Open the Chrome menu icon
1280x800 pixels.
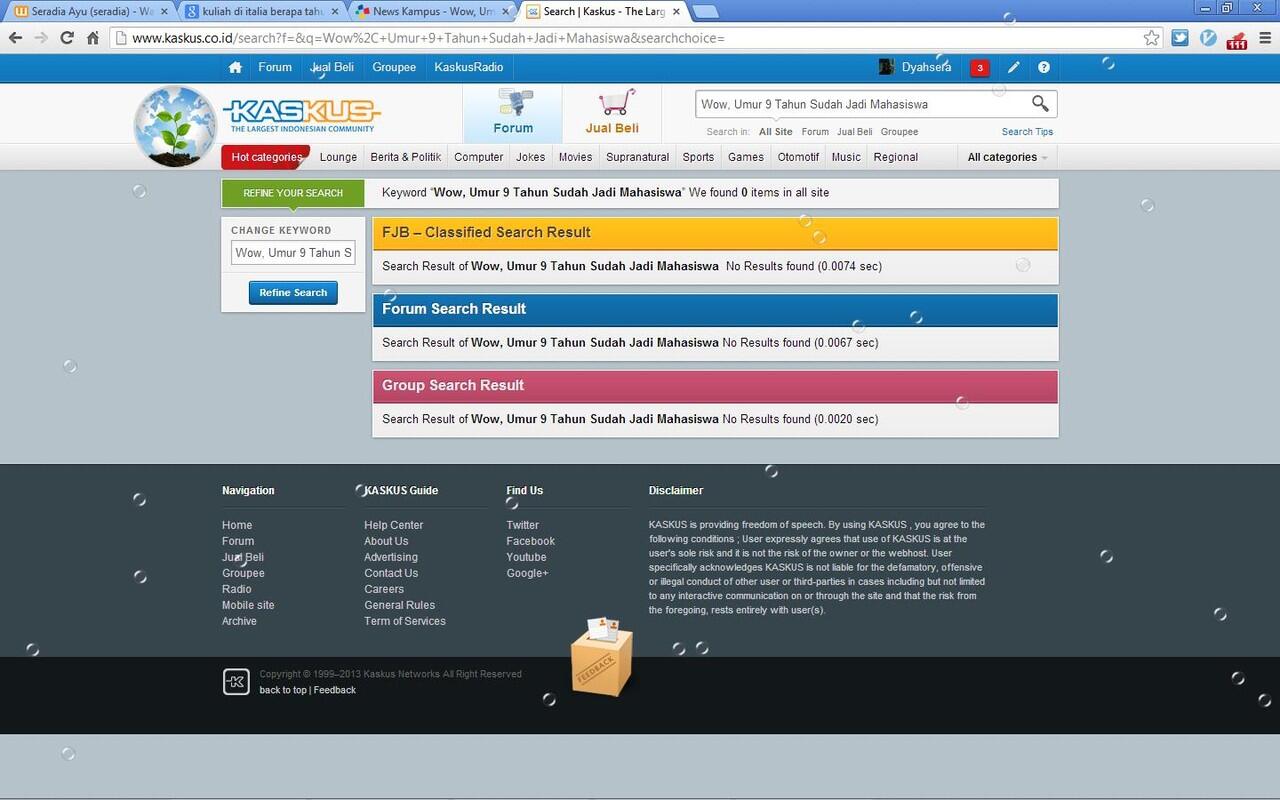point(1265,38)
